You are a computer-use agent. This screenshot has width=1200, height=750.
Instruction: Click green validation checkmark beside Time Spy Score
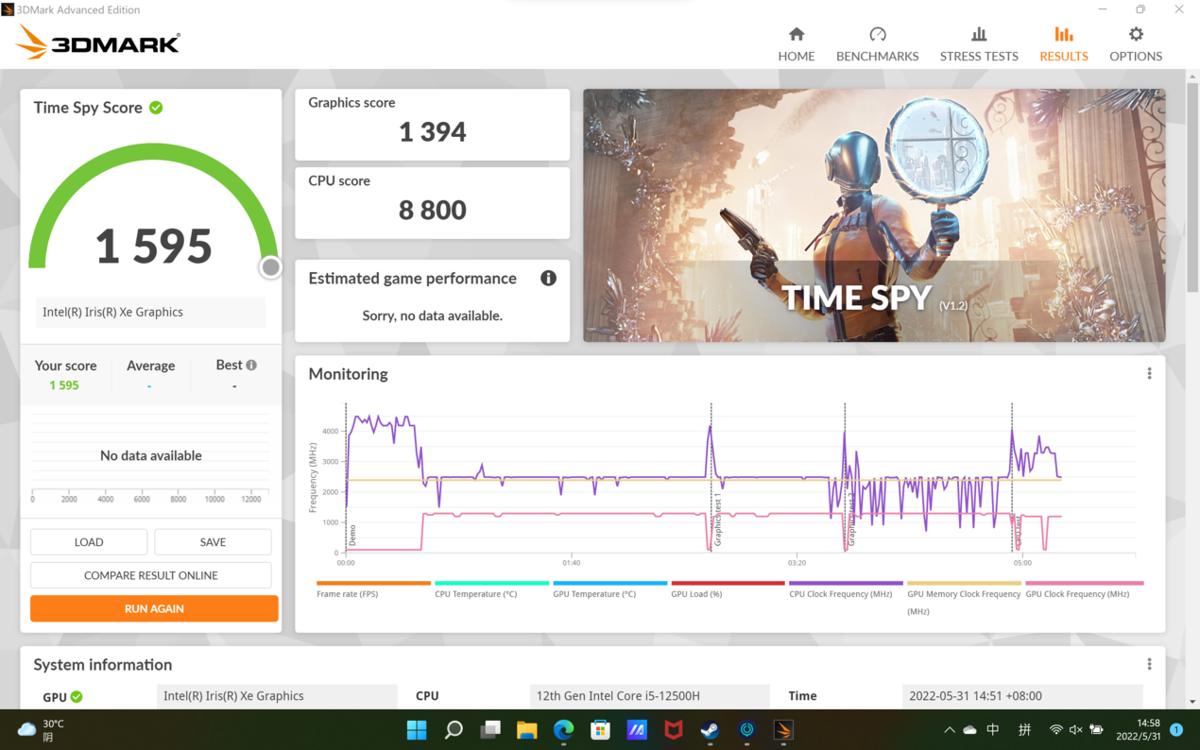point(156,107)
